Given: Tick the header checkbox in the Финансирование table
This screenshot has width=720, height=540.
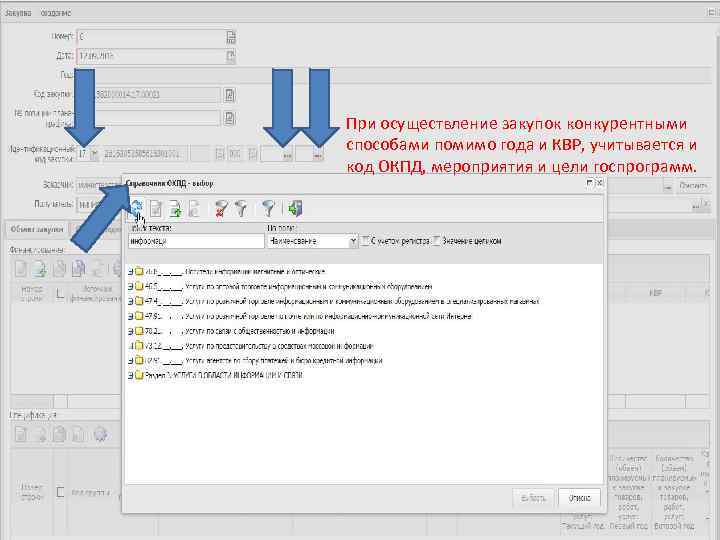Looking at the screenshot, I should (x=60, y=293).
